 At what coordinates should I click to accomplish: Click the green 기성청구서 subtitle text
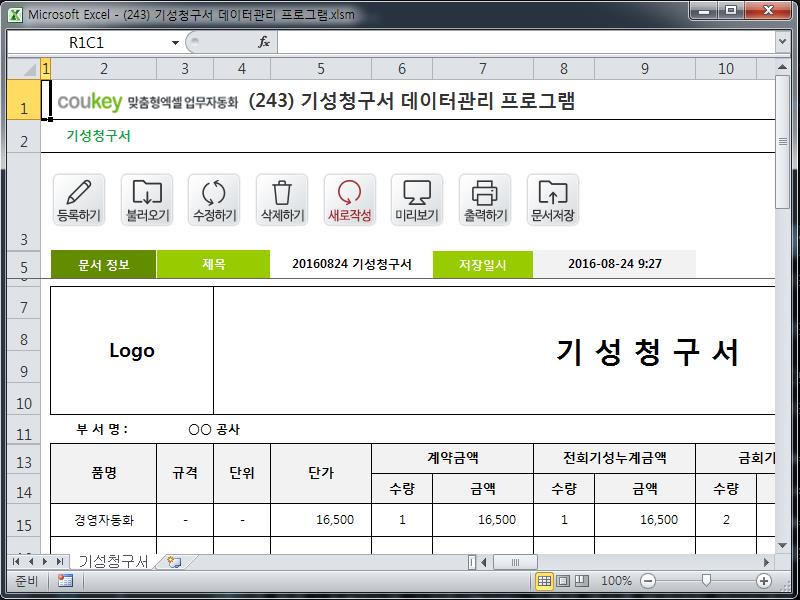[98, 136]
